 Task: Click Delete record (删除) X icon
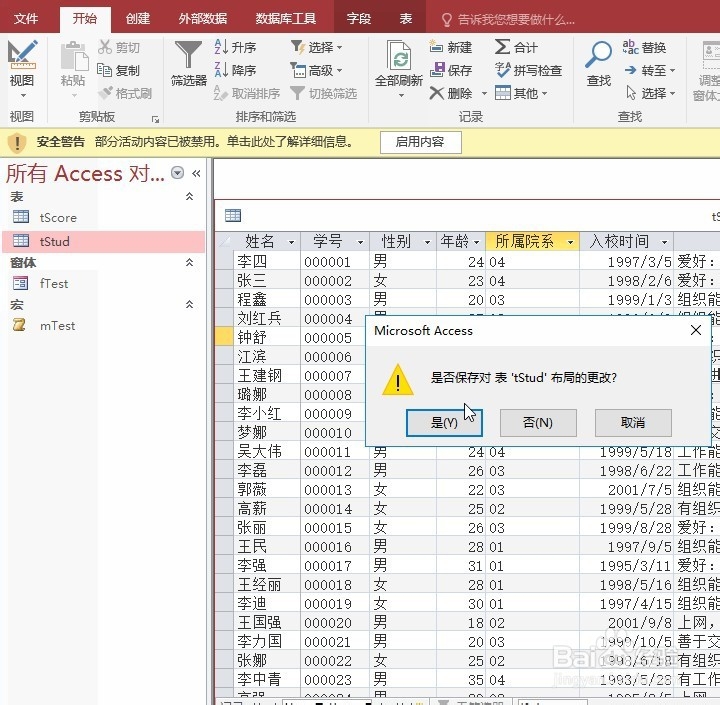(437, 93)
